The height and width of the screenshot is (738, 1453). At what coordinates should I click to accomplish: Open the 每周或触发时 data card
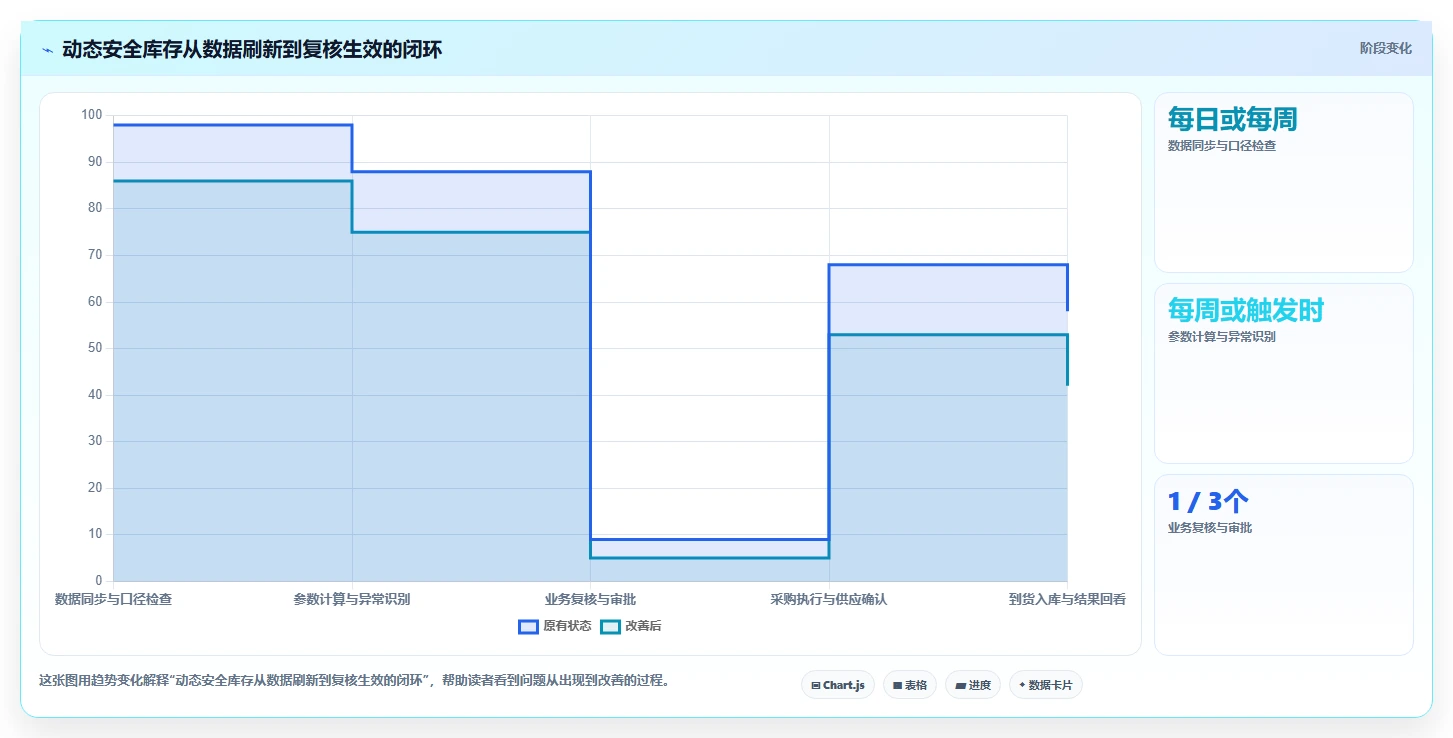1284,373
